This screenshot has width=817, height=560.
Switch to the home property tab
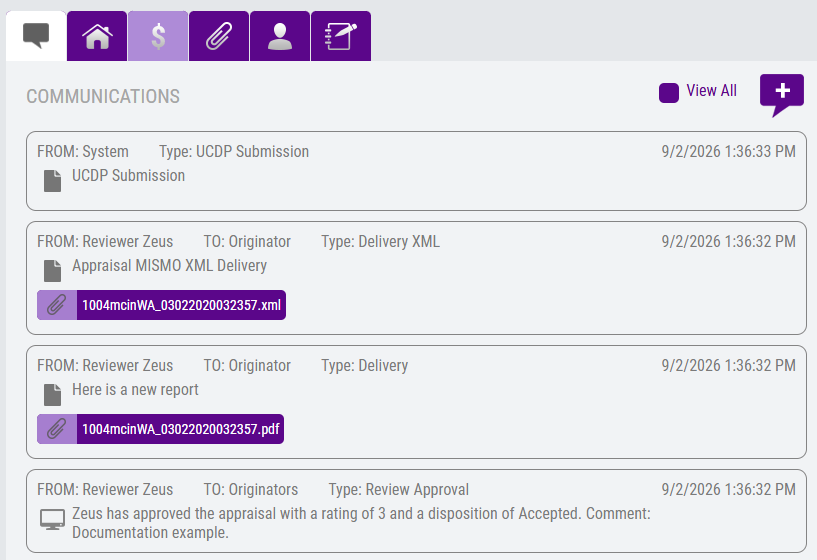click(x=97, y=36)
